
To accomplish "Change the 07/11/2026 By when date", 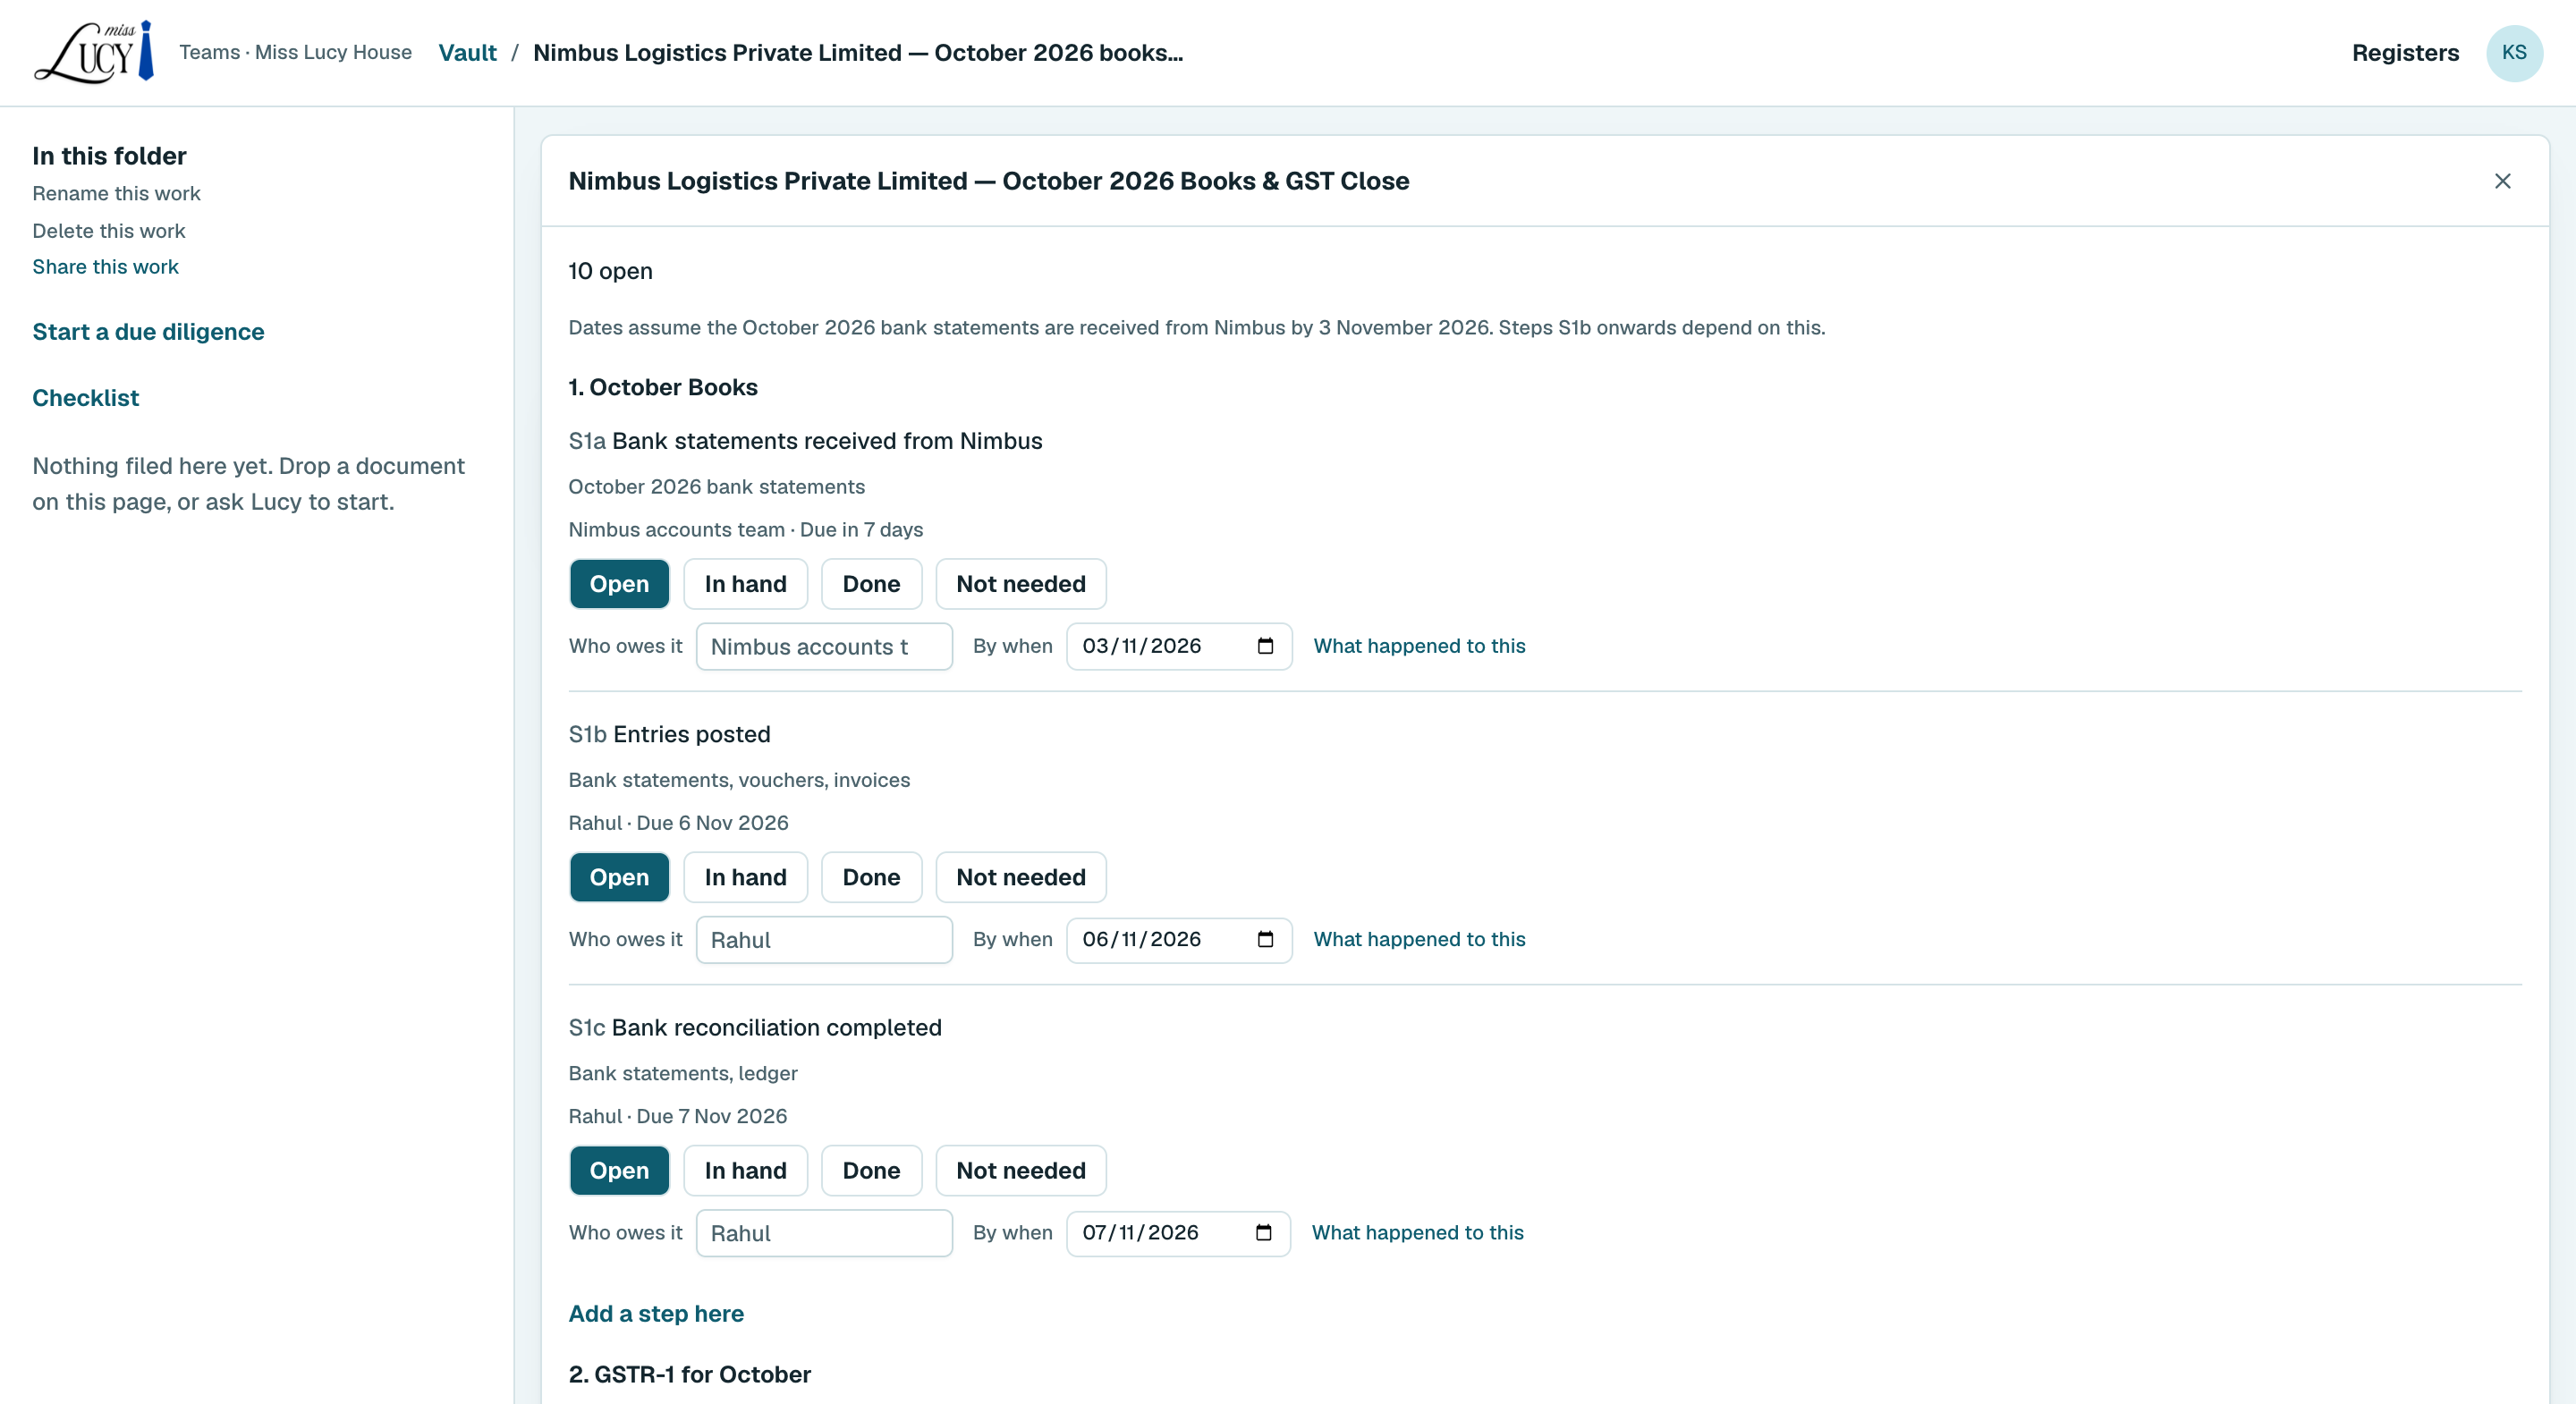I will pos(1178,1232).
